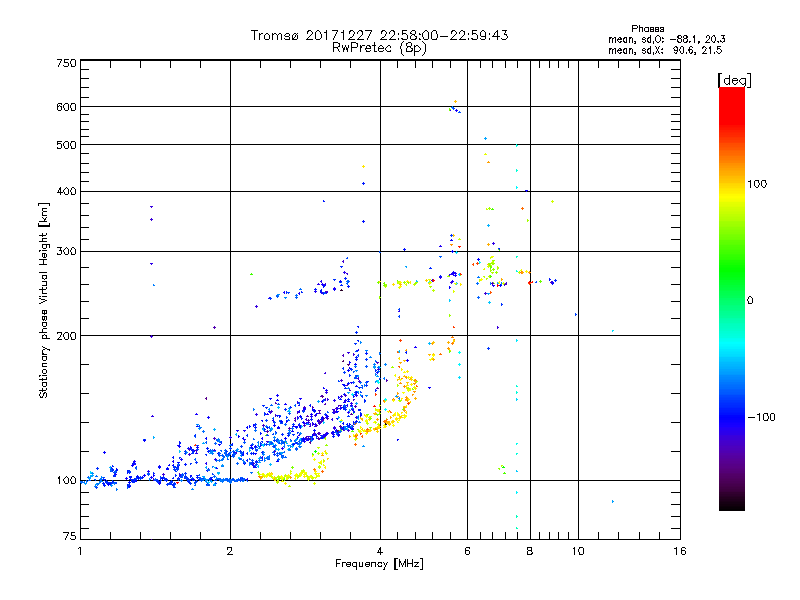This screenshot has width=800, height=600.
Task: Click the 'Stationary phase Virtual Height [km]' axis title
Action: pos(43,300)
